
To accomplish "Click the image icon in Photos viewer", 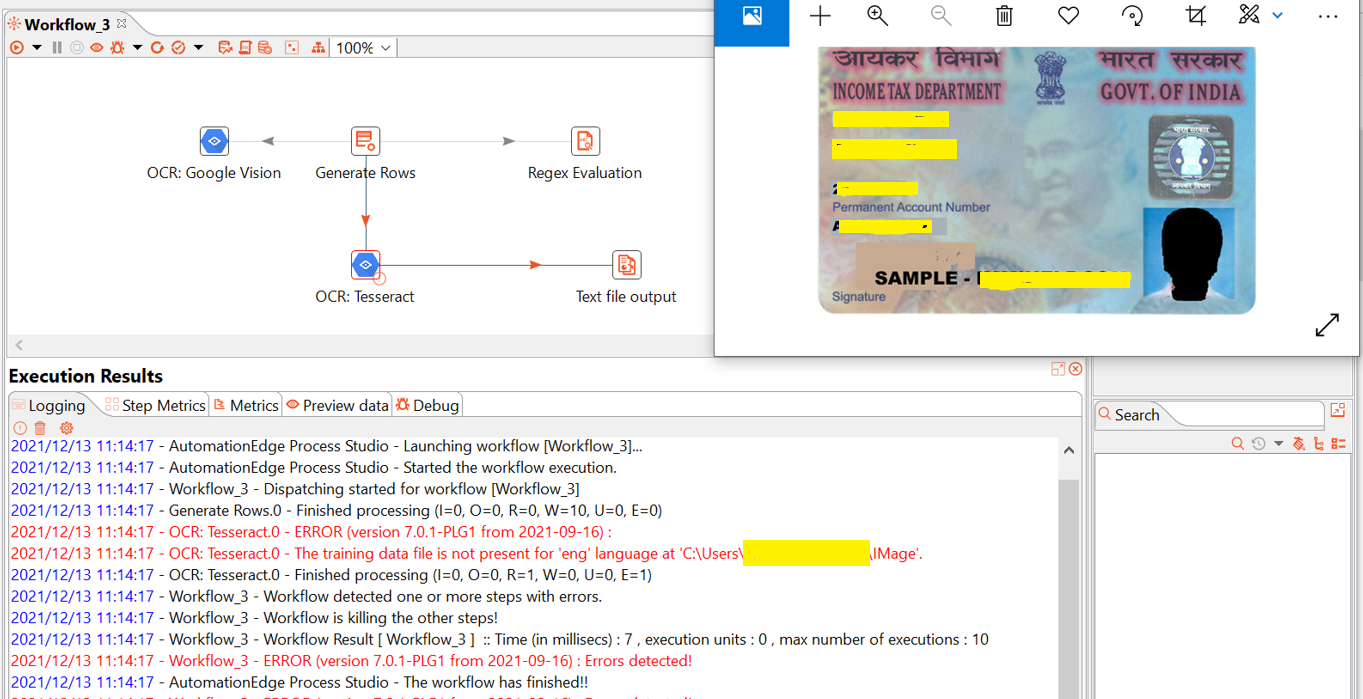I will pos(752,16).
